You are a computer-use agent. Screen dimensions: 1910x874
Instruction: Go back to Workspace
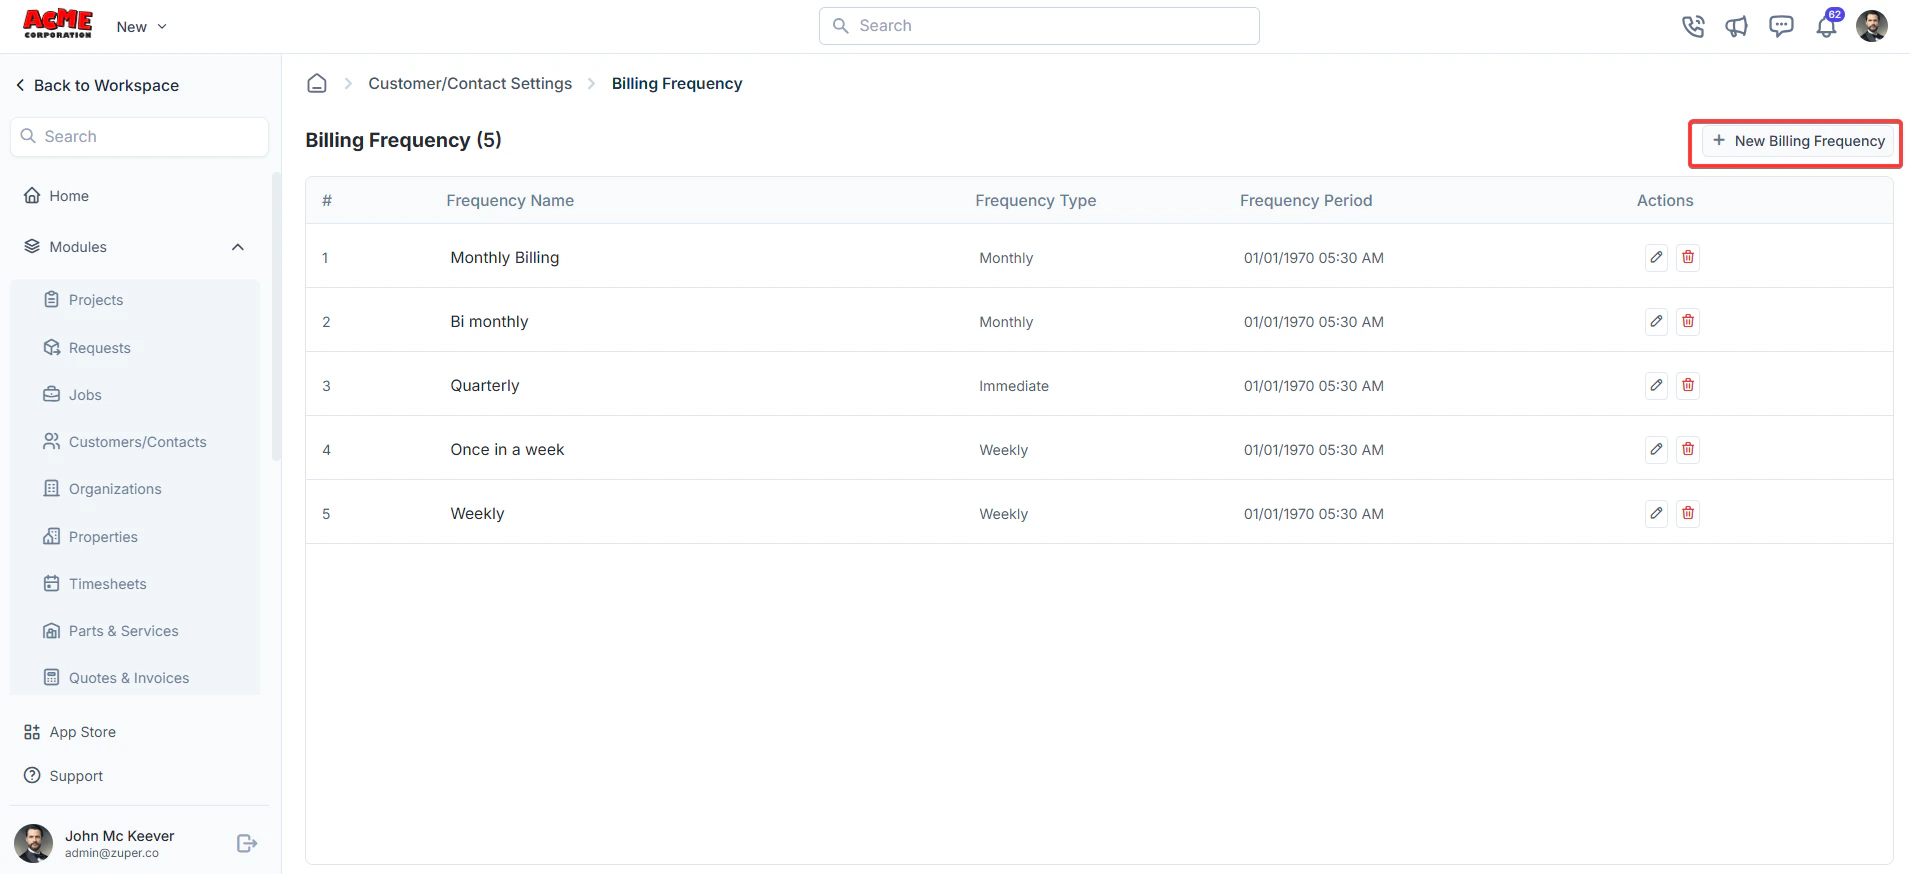point(97,85)
